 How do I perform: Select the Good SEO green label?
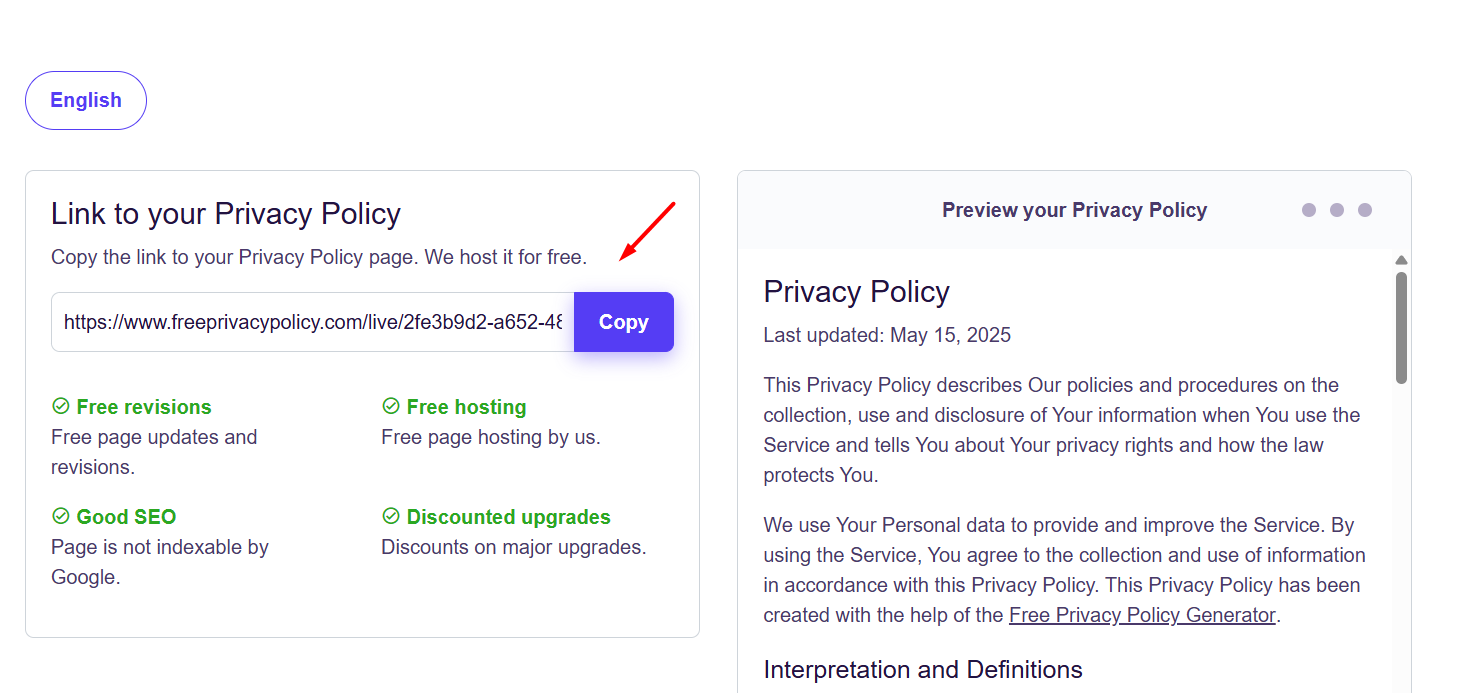[126, 517]
